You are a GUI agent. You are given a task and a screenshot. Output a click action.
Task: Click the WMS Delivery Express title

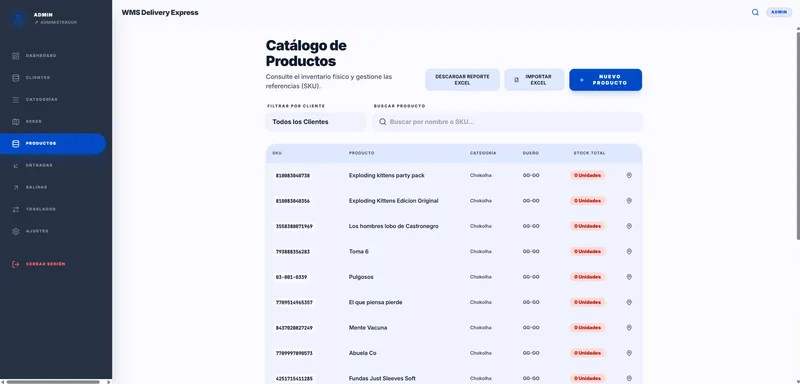pyautogui.click(x=160, y=12)
